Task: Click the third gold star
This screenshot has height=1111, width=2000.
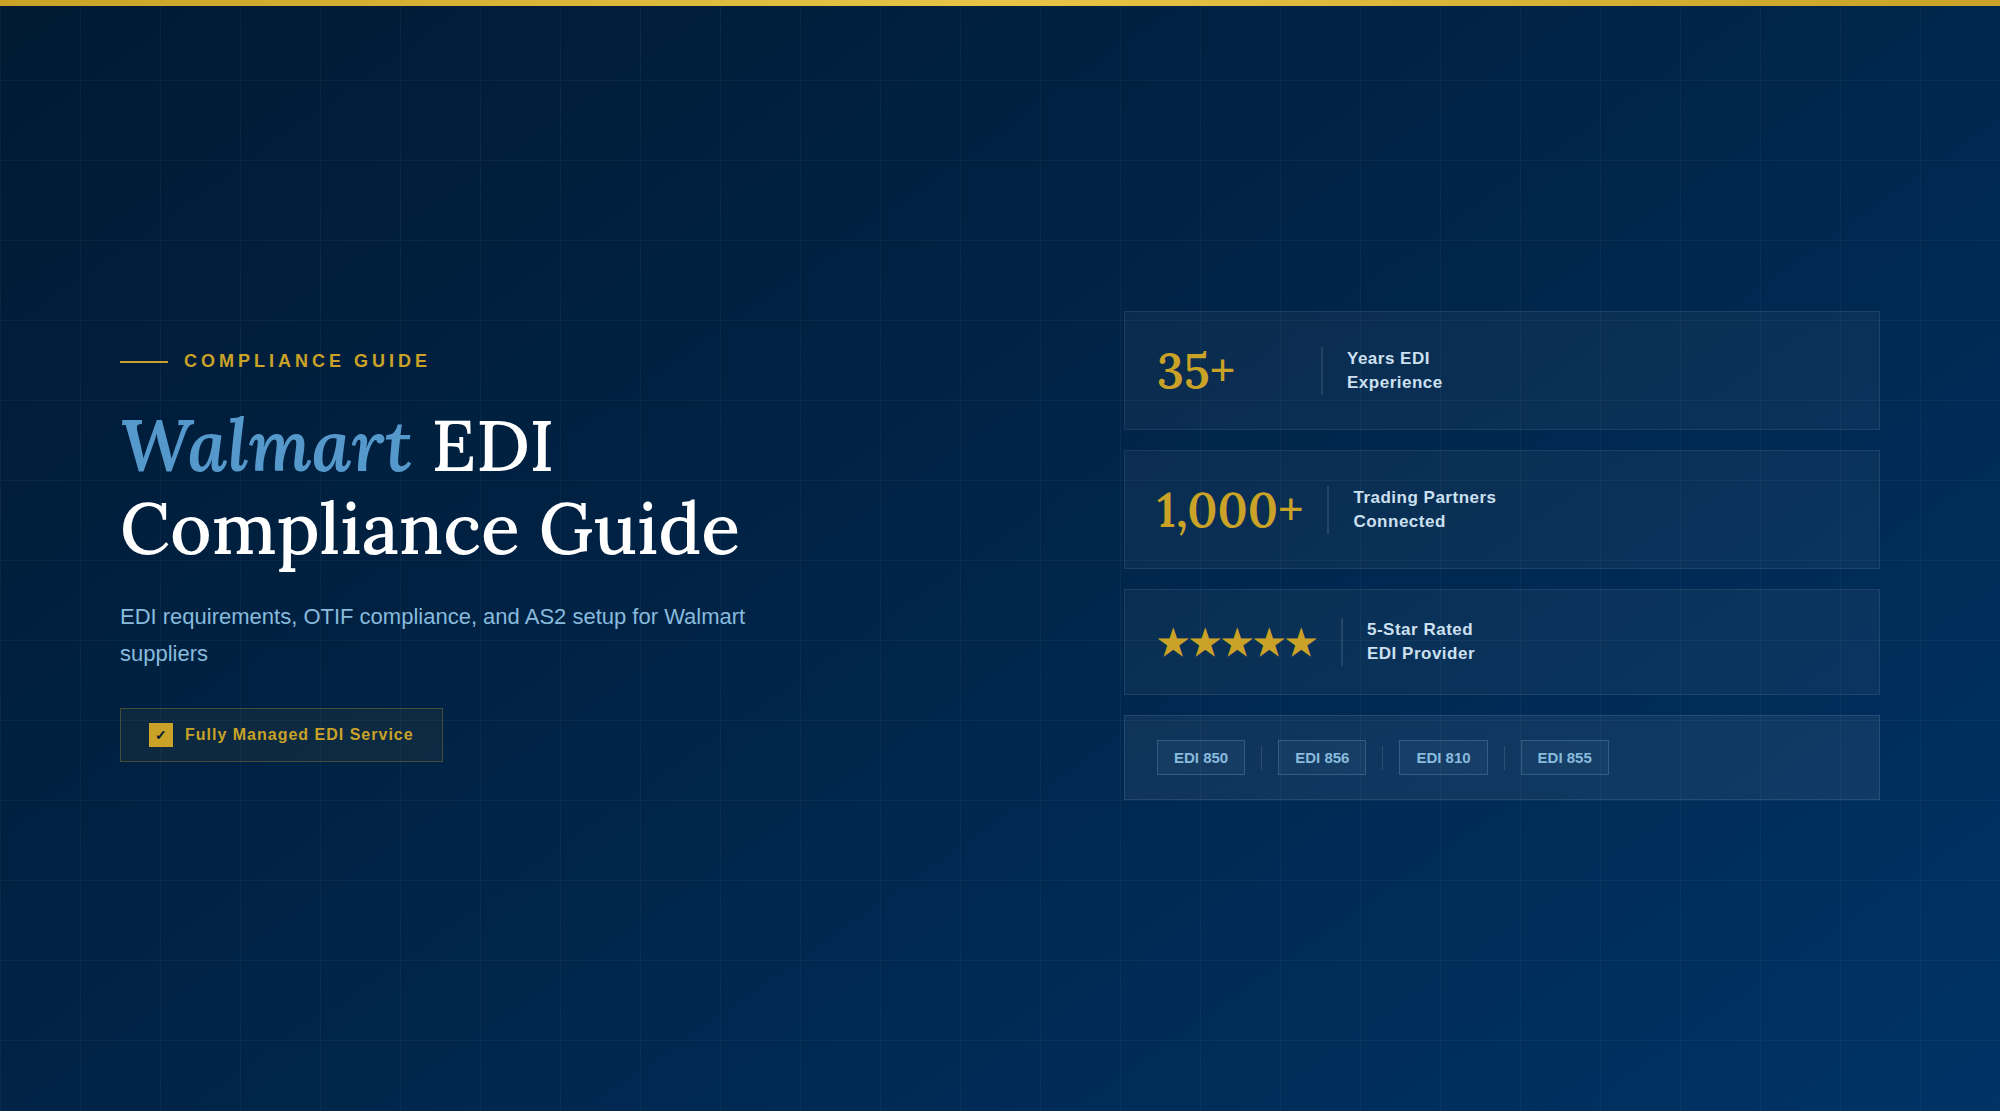Action: coord(1237,643)
